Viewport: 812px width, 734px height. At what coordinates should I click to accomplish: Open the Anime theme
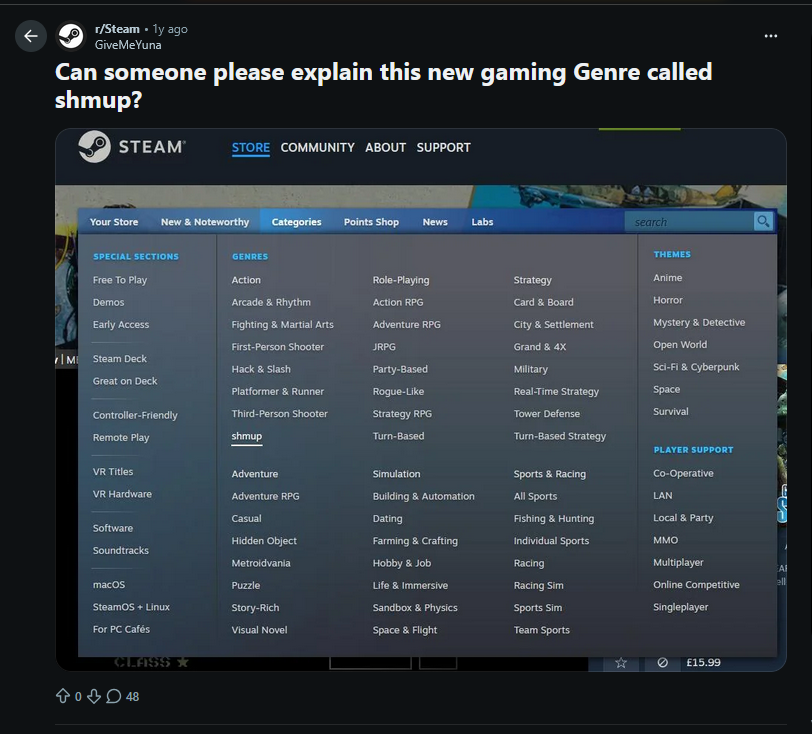[x=667, y=278]
